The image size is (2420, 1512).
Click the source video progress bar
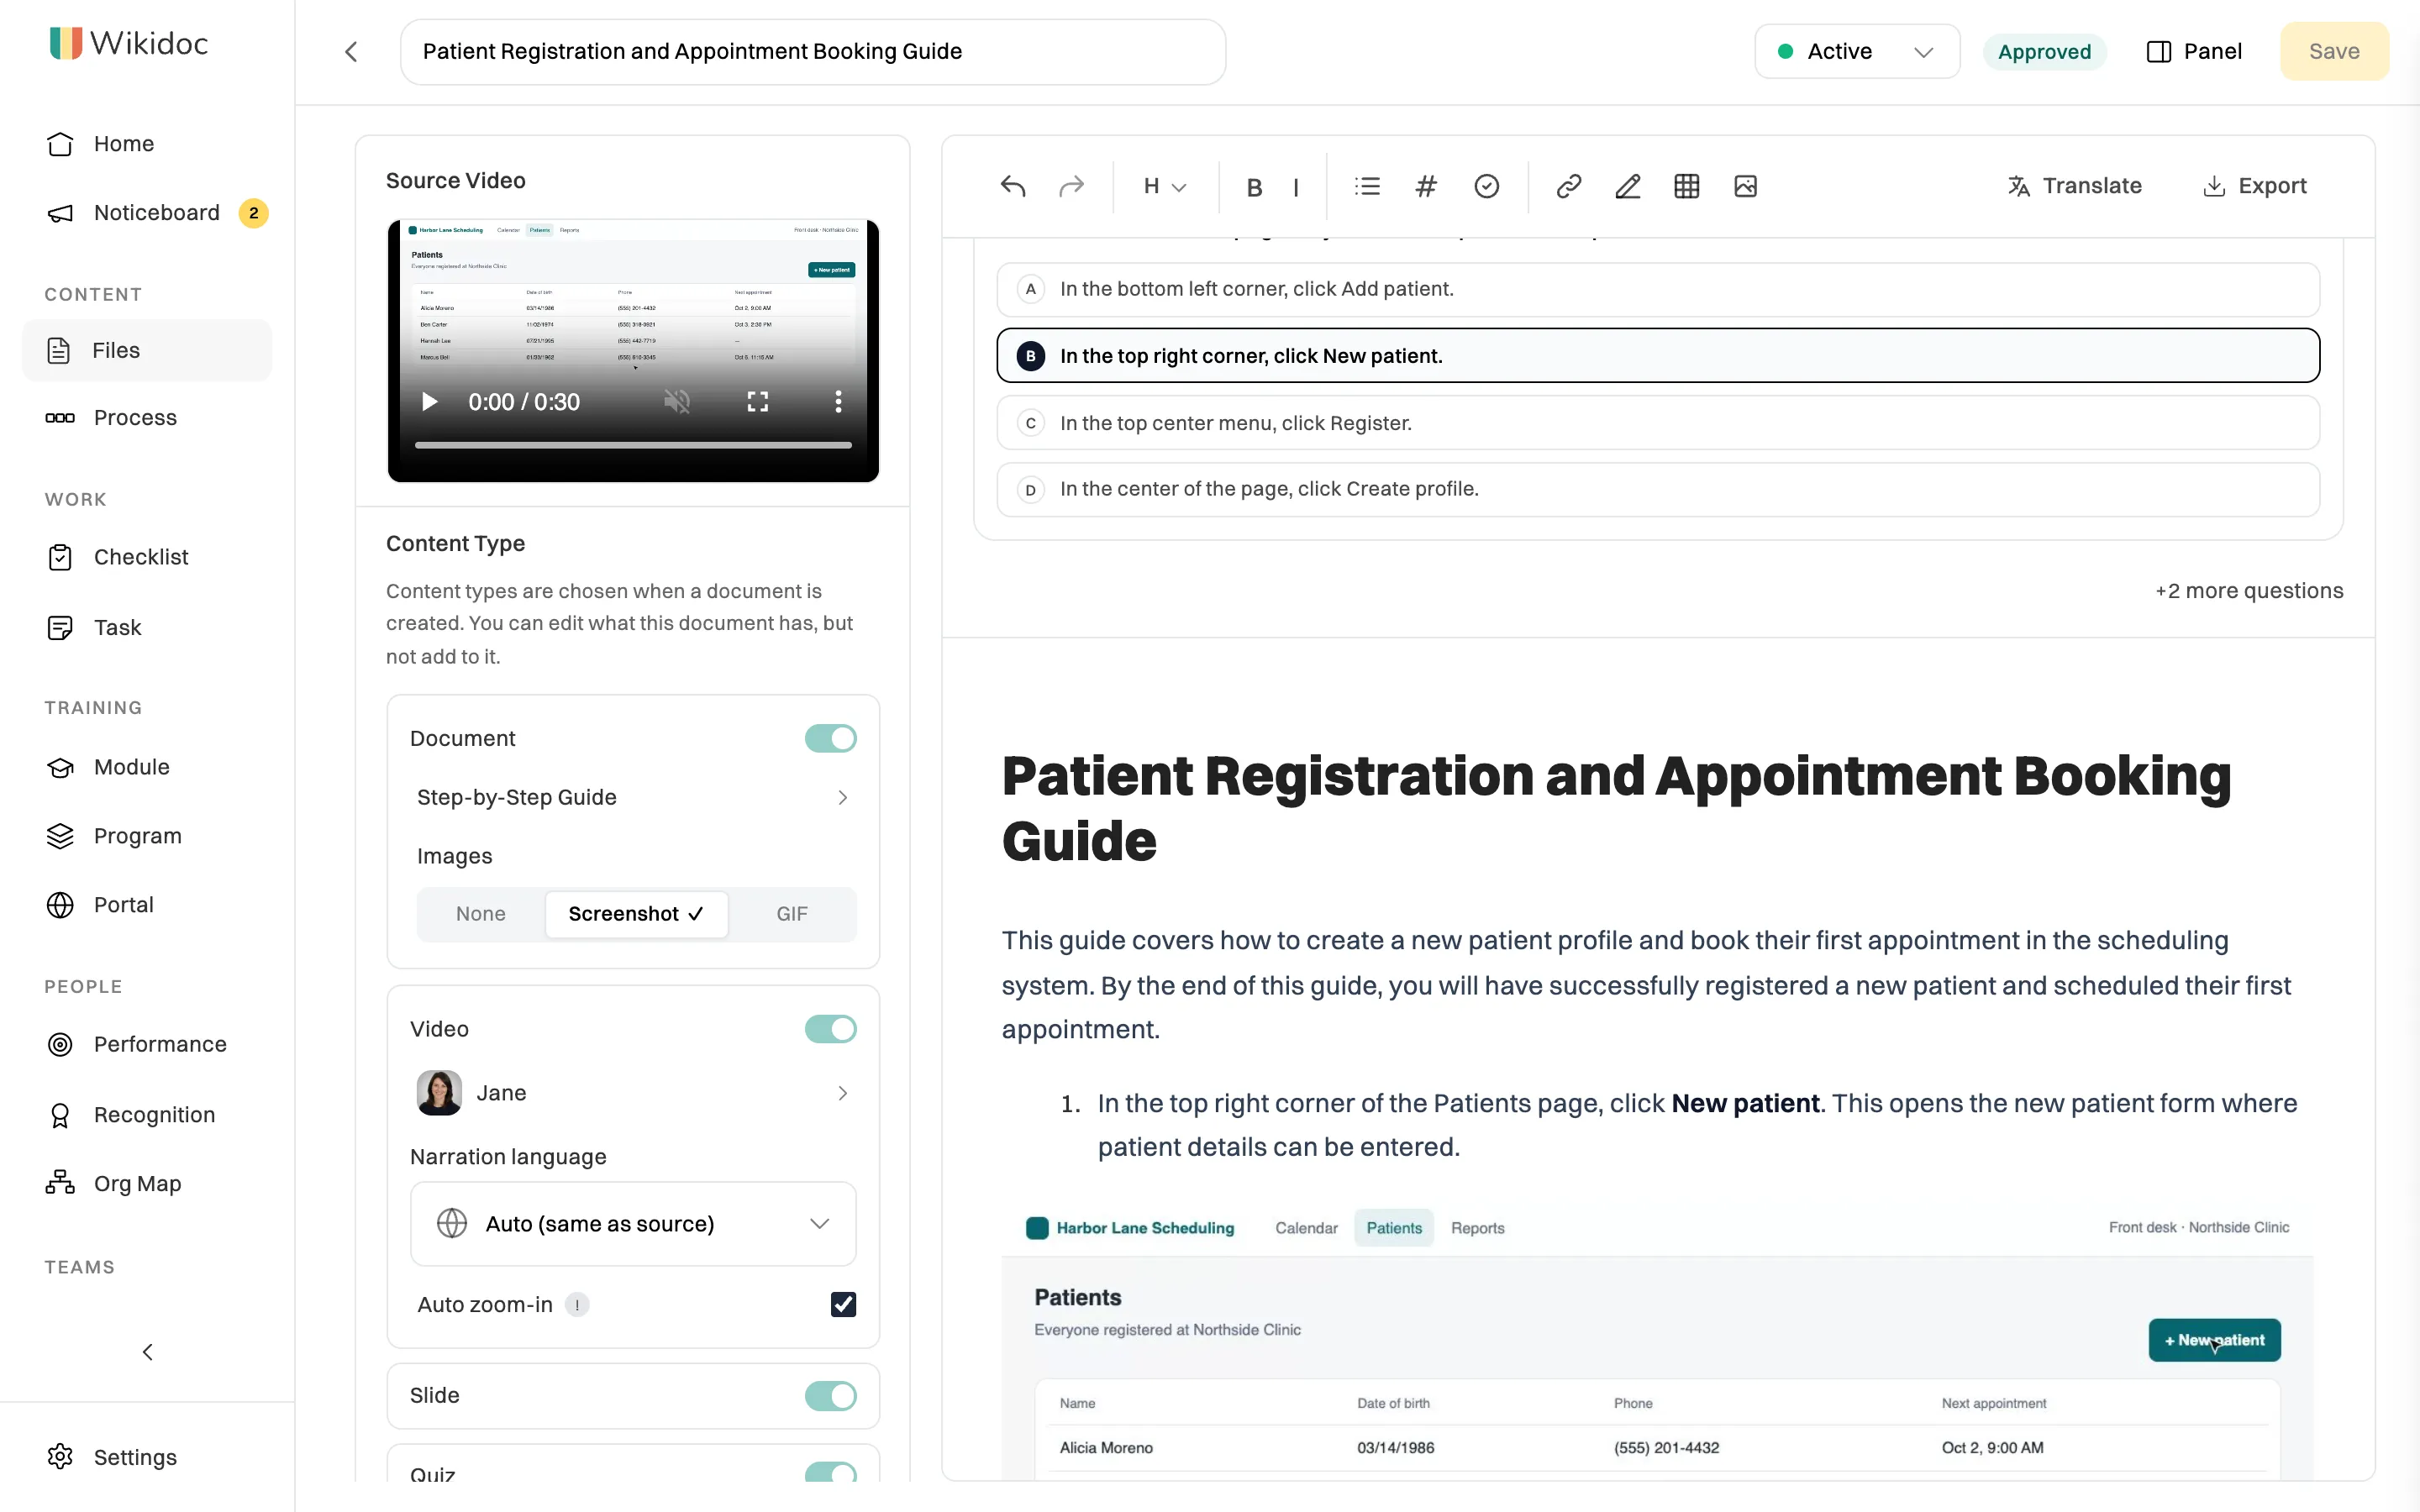pyautogui.click(x=633, y=445)
